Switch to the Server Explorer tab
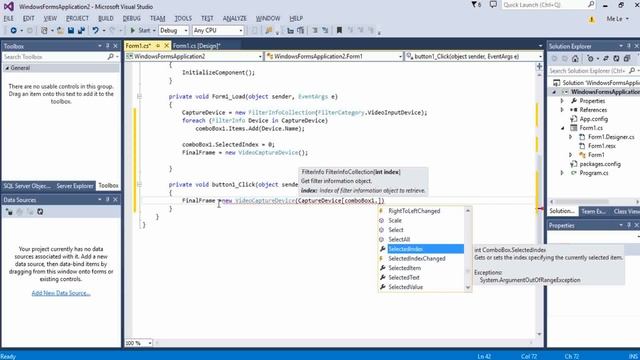Screen dimensions: 640x360 tap(75, 186)
